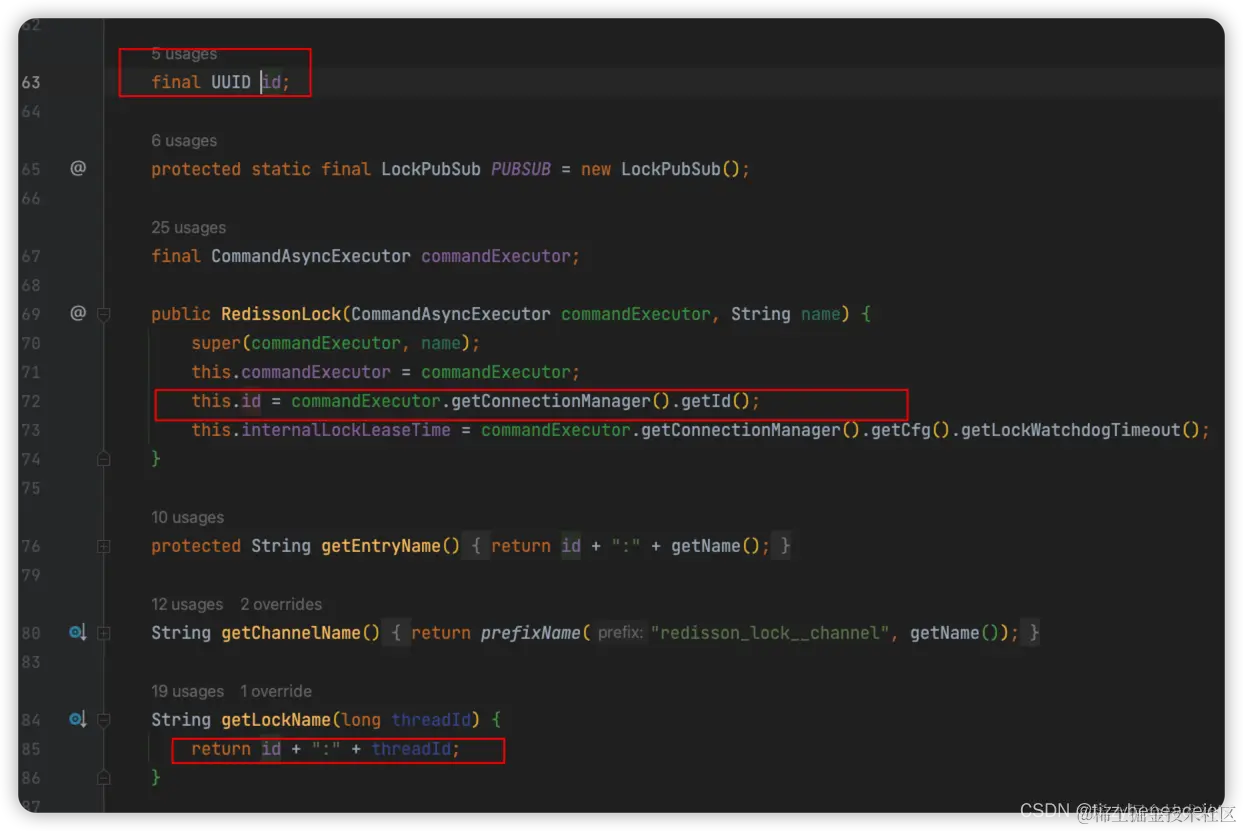Collapse the RedissonLock constructor fold marker

(x=103, y=314)
